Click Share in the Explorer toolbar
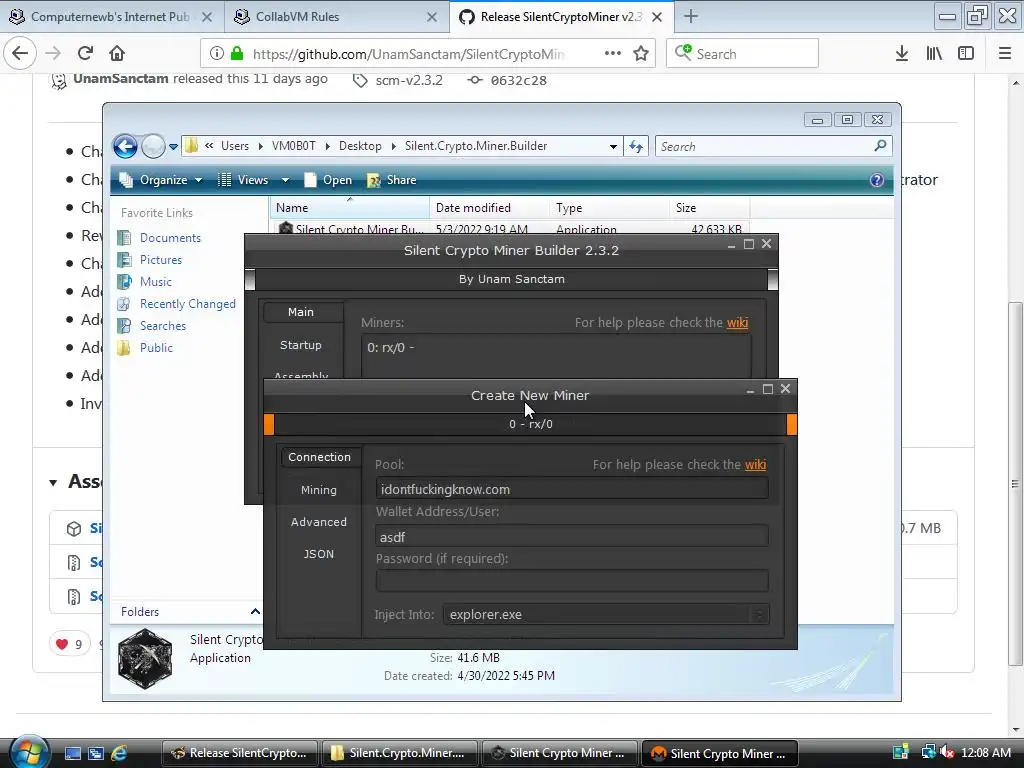 (392, 180)
